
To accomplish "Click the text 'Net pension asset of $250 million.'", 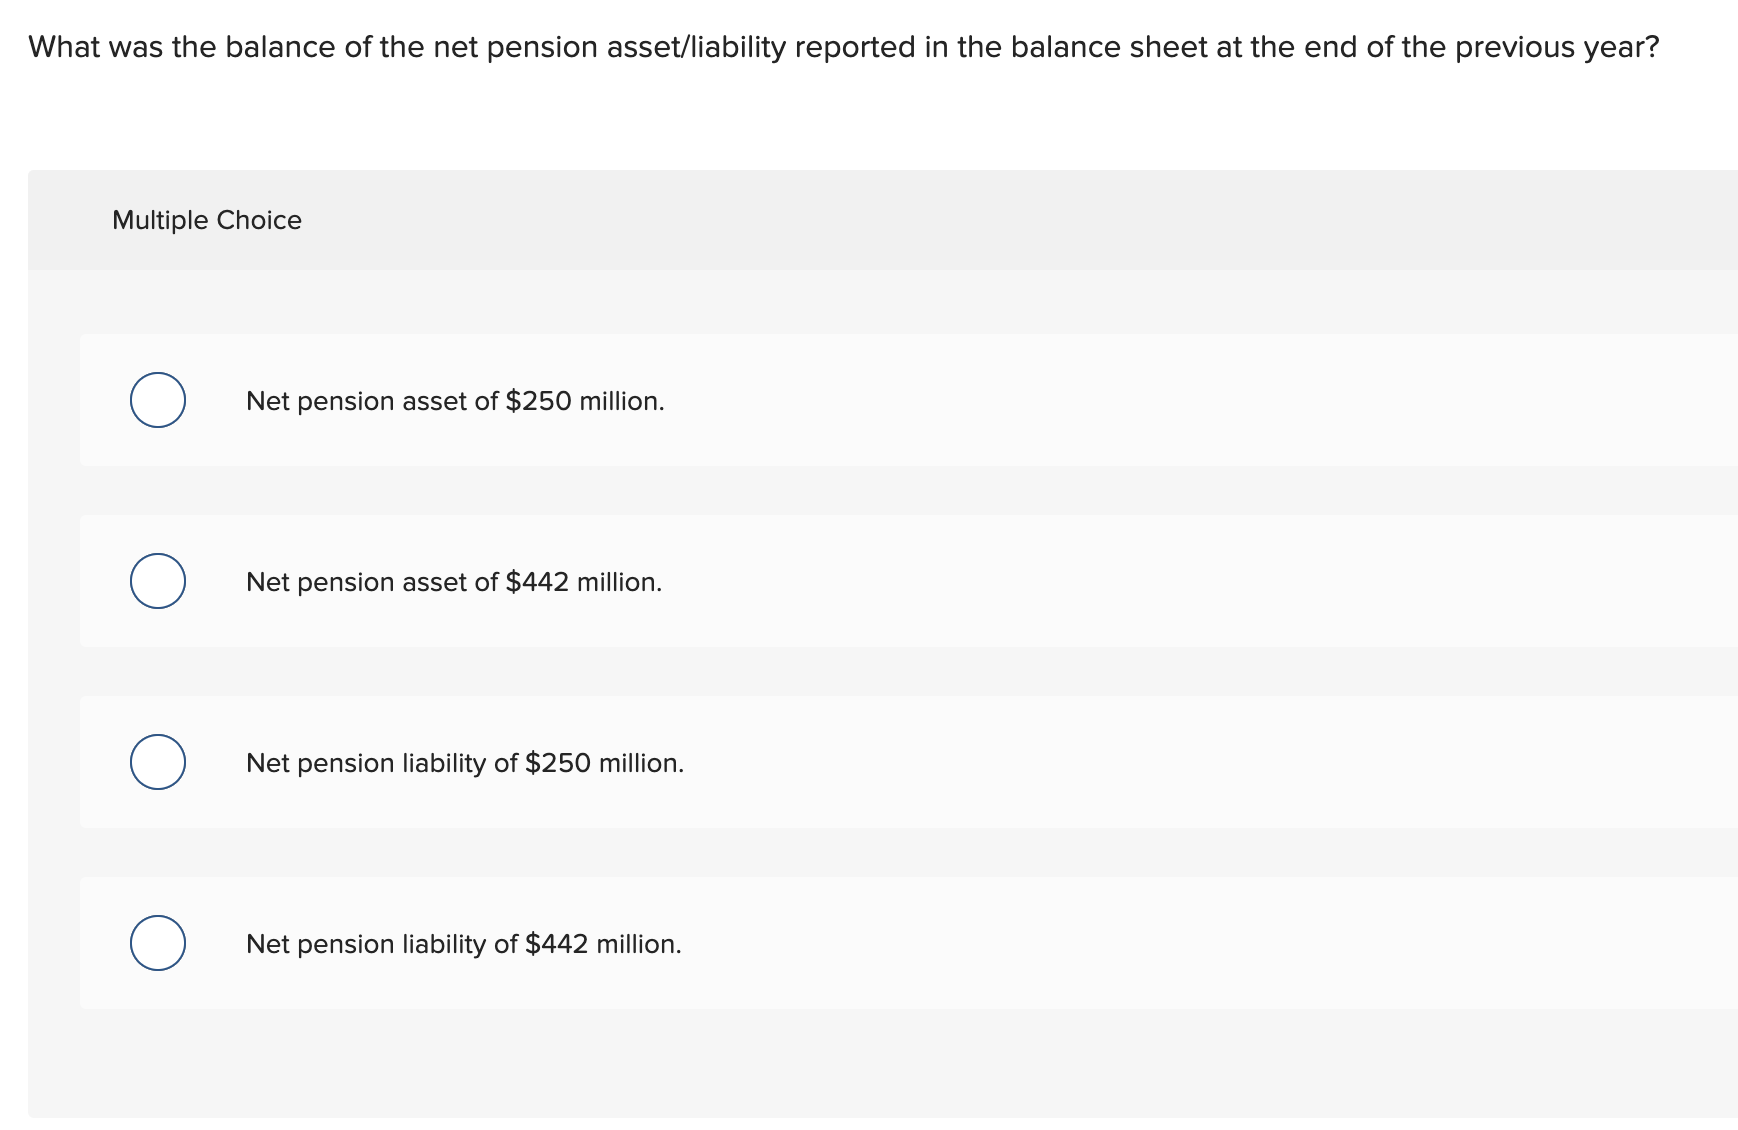I will point(455,401).
